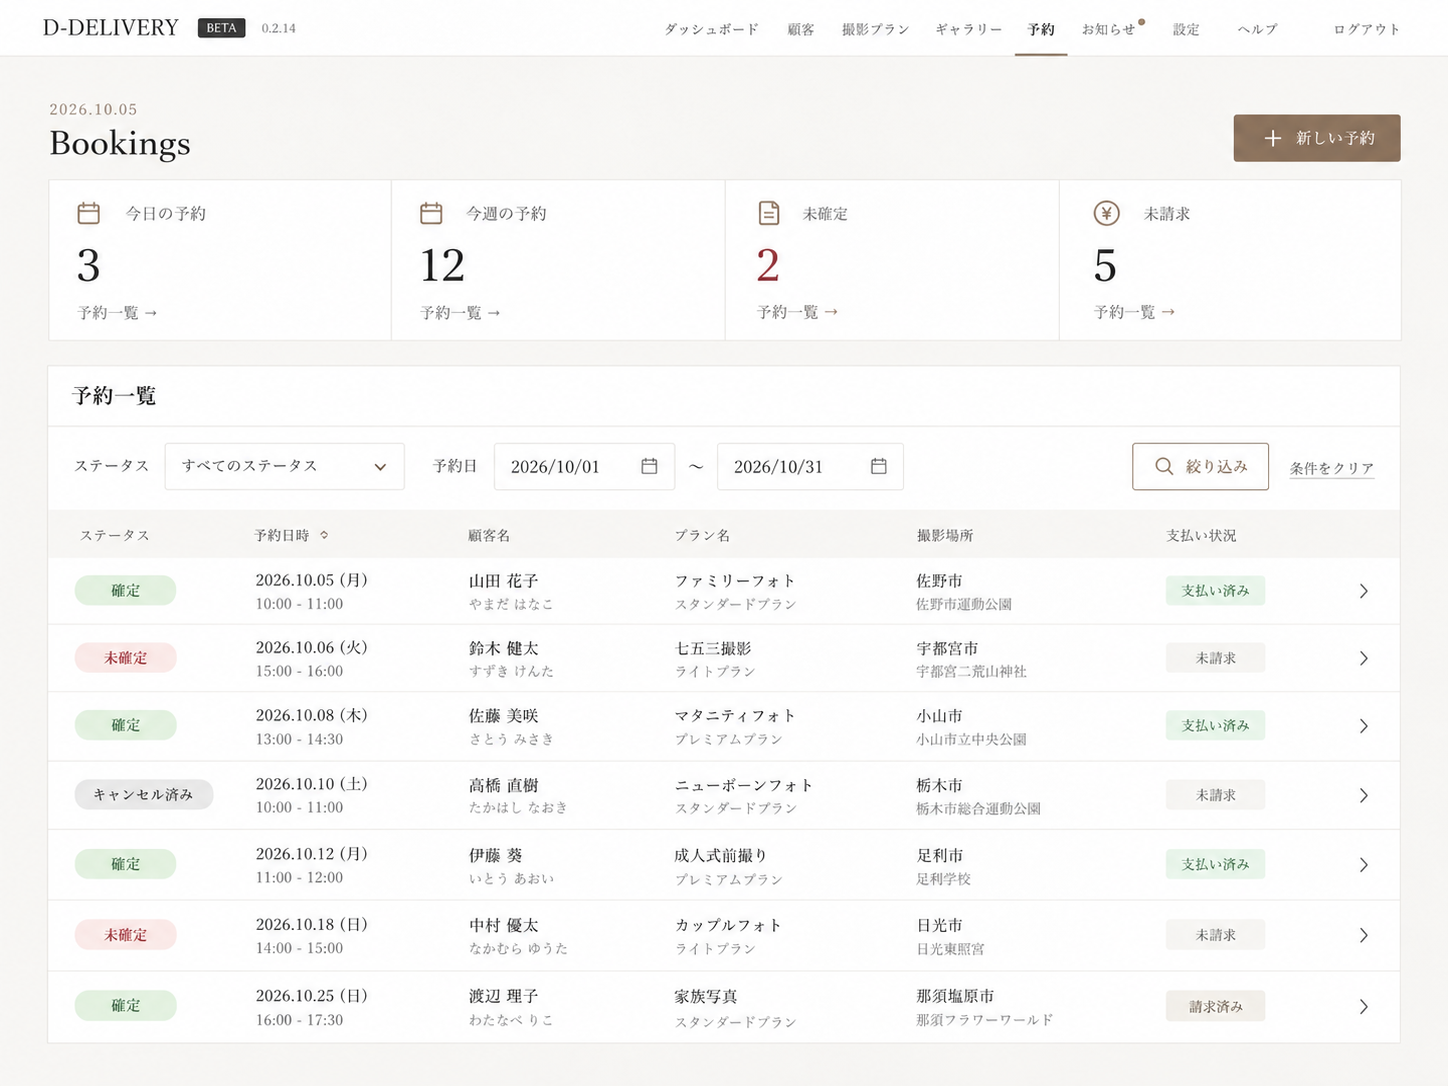Open details arrow for 鈴木 健太 booking
The image size is (1448, 1086).
[x=1363, y=658]
